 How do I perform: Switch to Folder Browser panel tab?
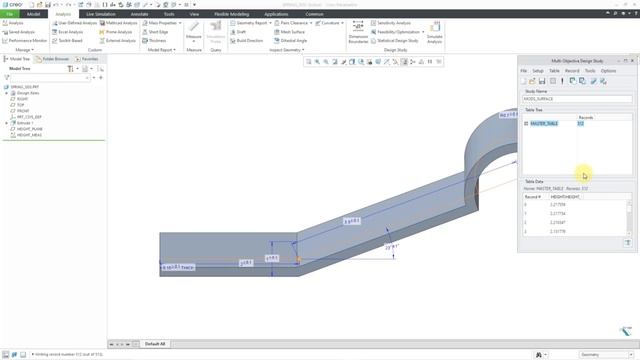click(52, 59)
